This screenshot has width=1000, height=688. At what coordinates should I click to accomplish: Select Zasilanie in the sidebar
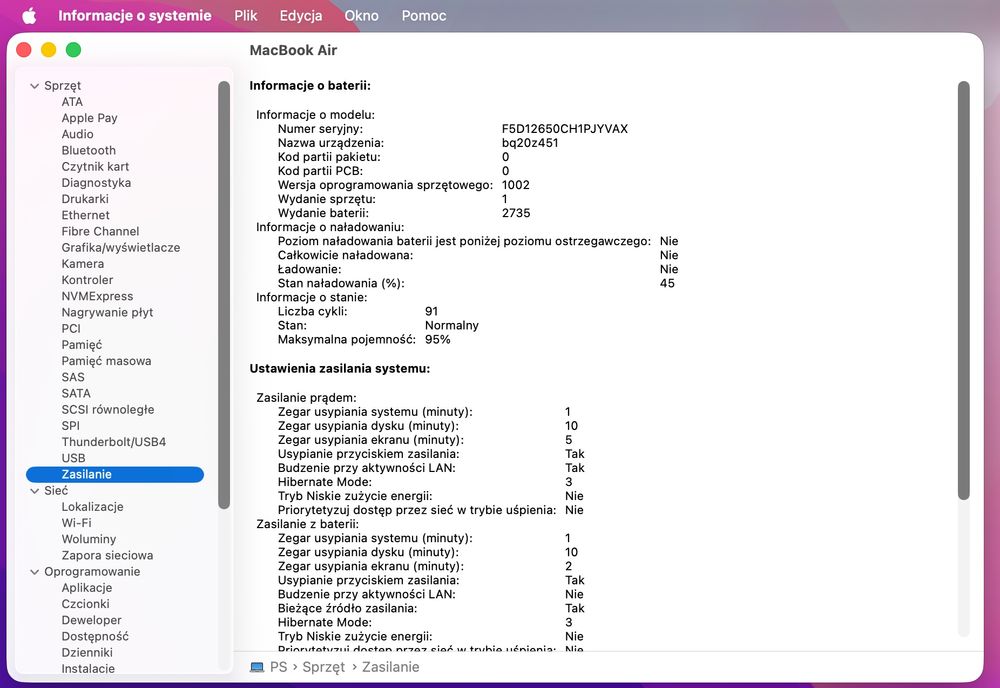115,474
